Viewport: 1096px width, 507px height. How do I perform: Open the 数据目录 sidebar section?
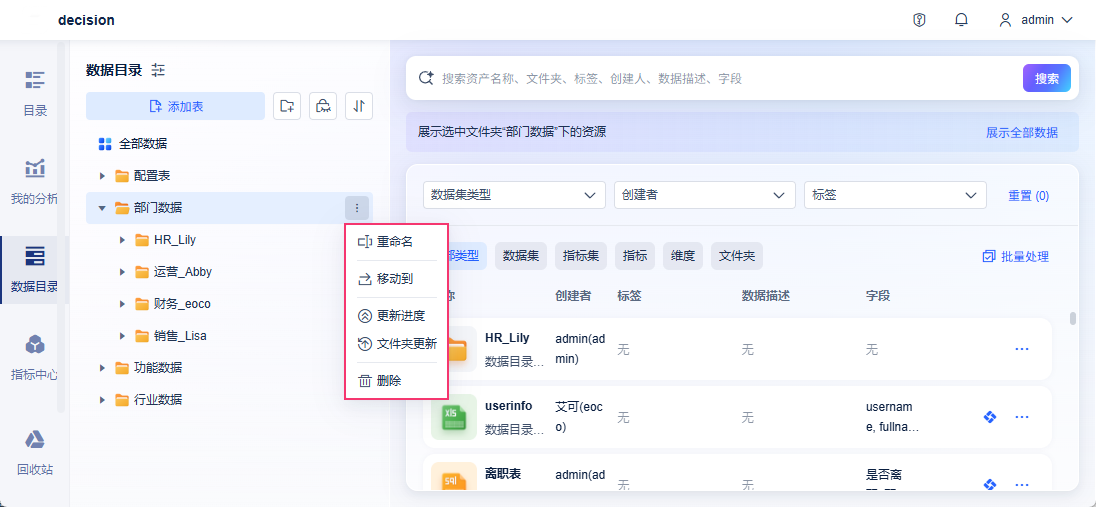(35, 270)
